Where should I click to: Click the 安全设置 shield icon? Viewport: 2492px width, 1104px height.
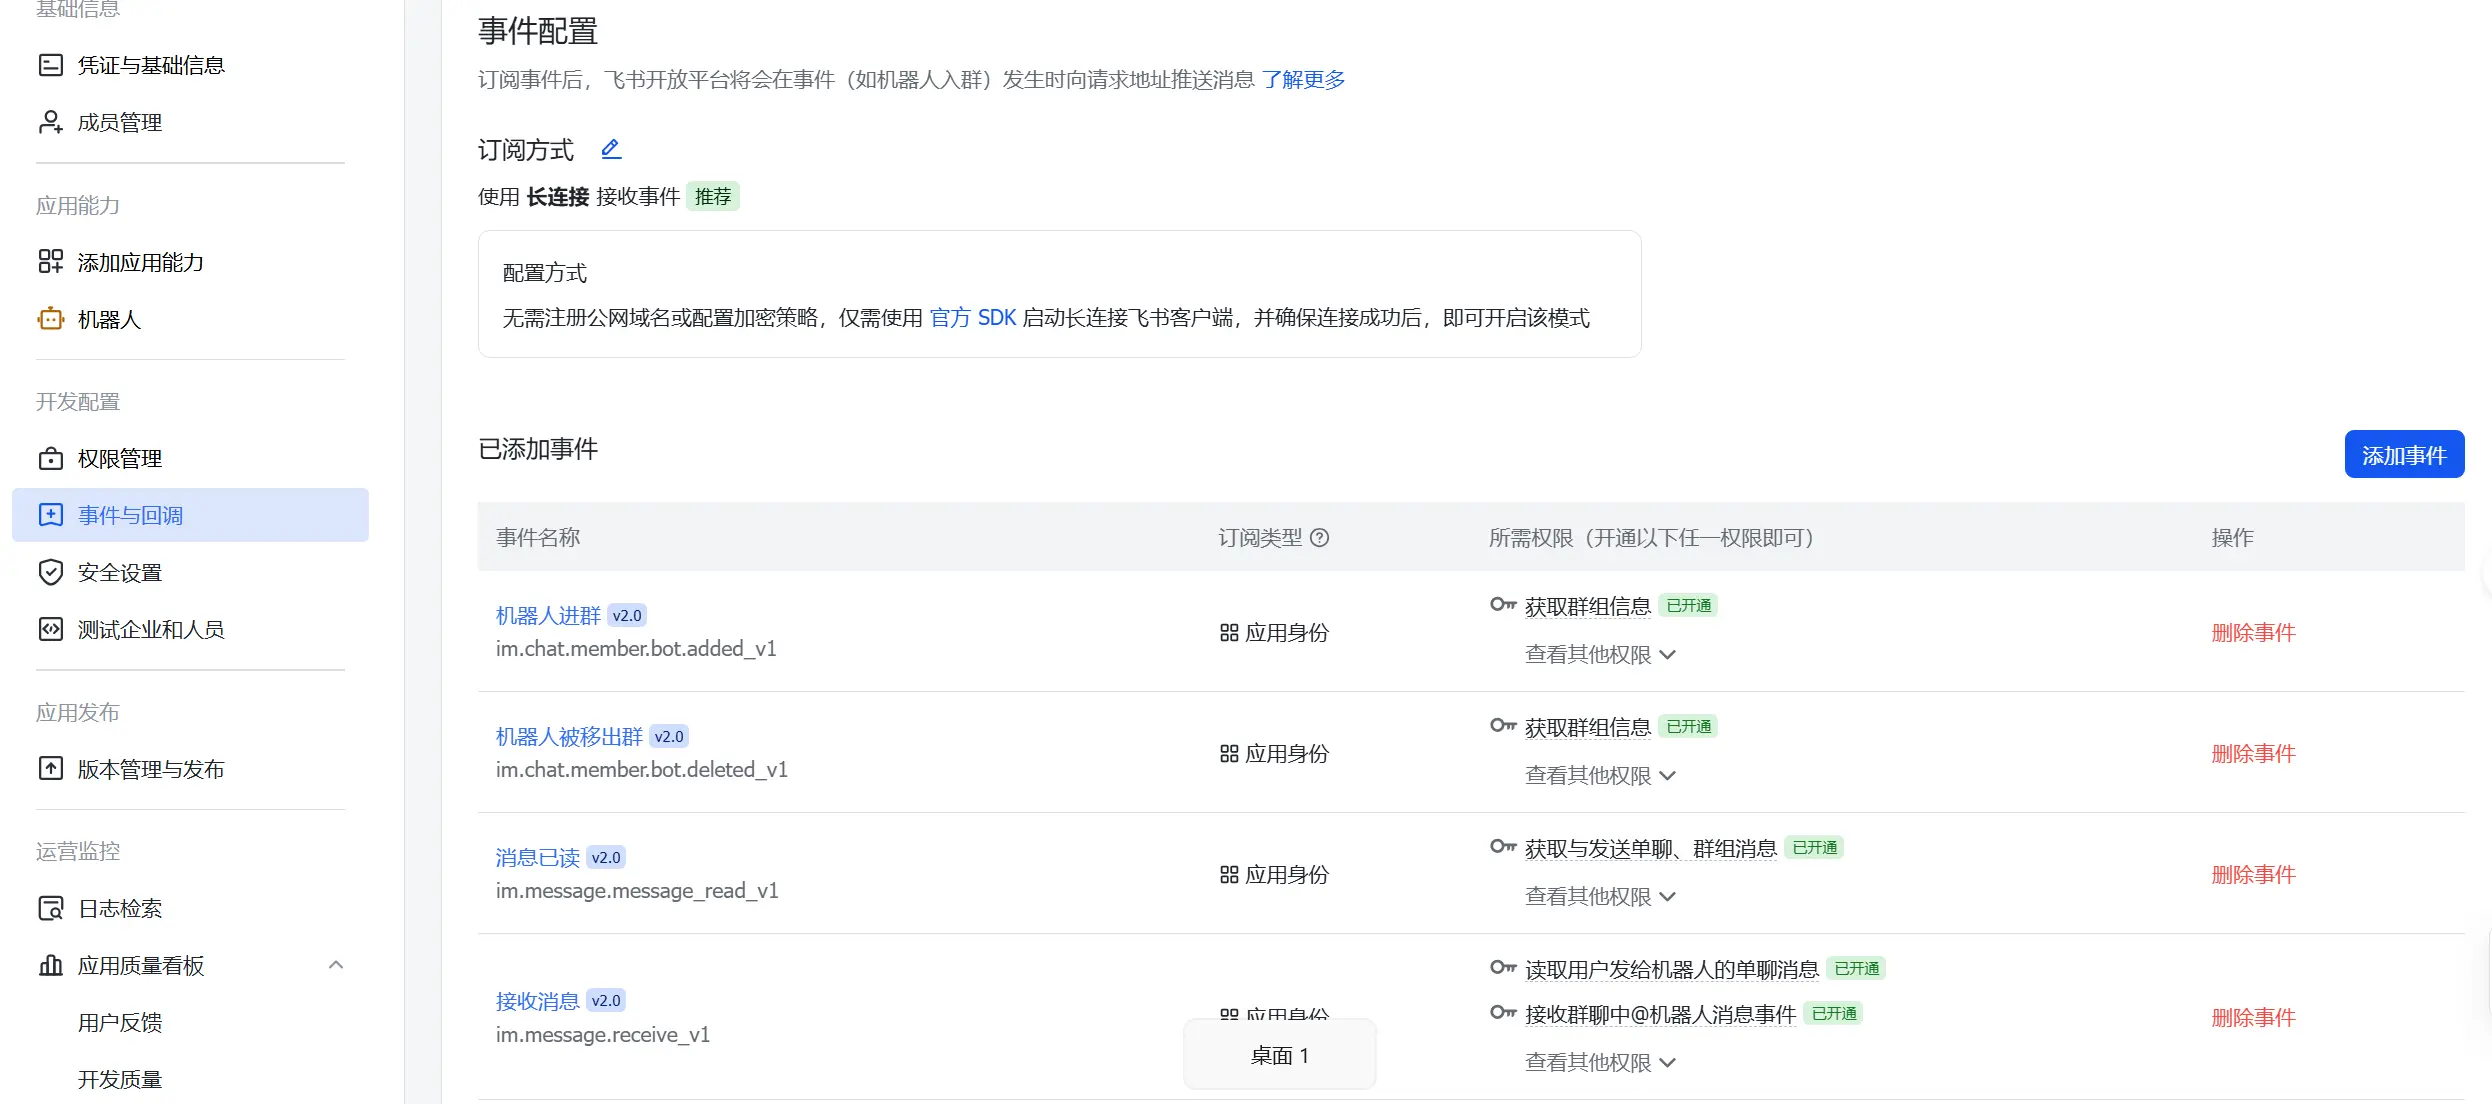click(50, 572)
